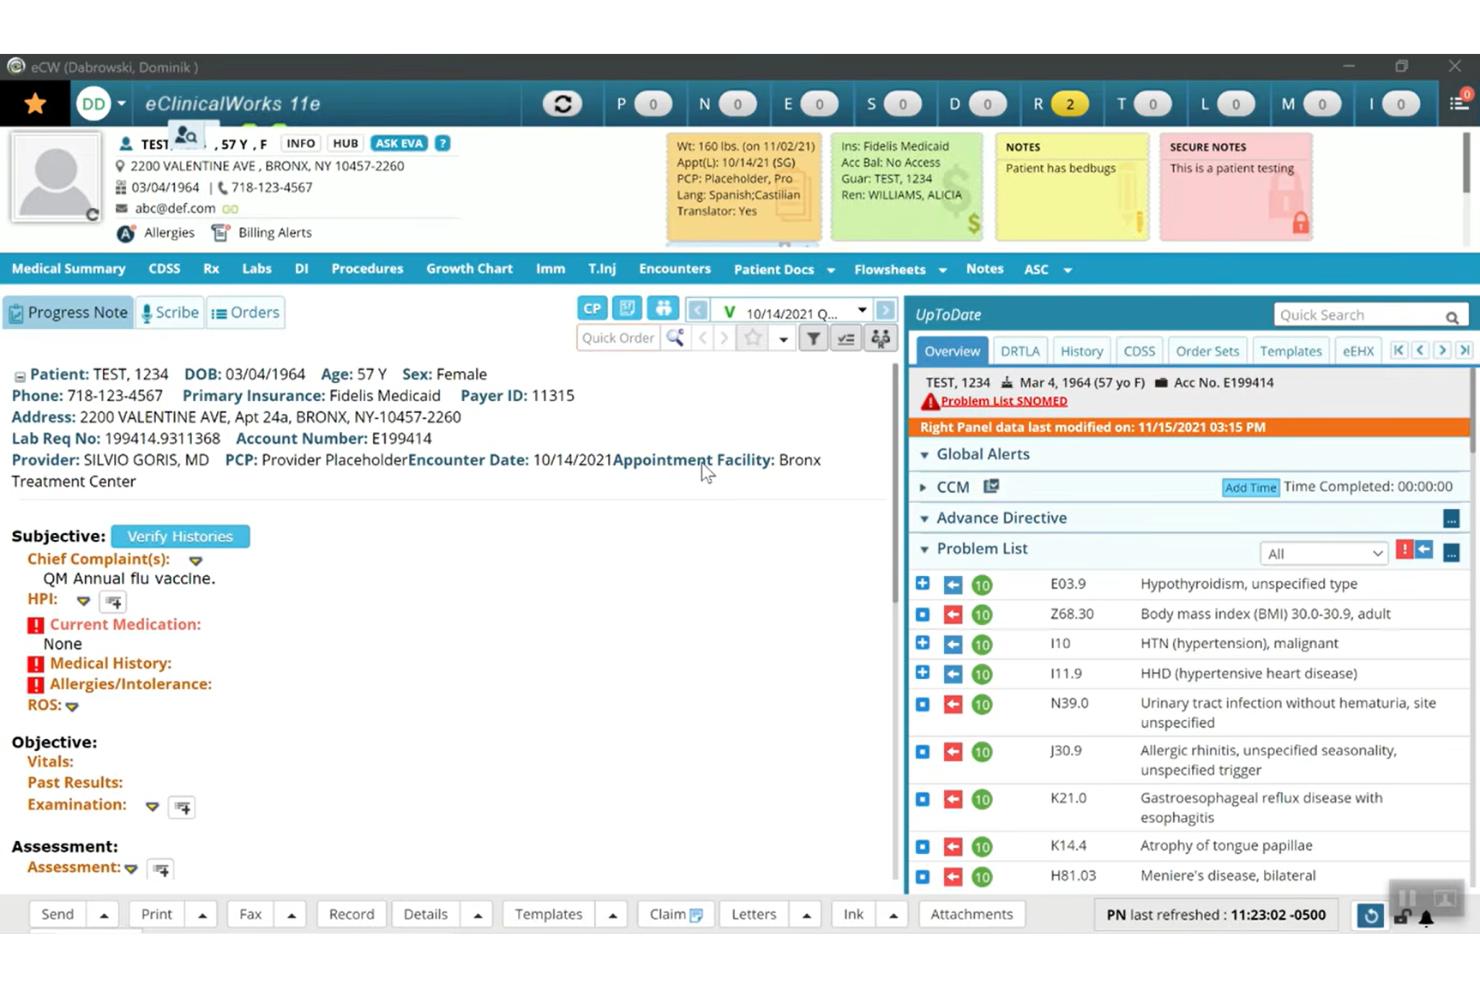Click the Verify Histories button

pyautogui.click(x=180, y=537)
